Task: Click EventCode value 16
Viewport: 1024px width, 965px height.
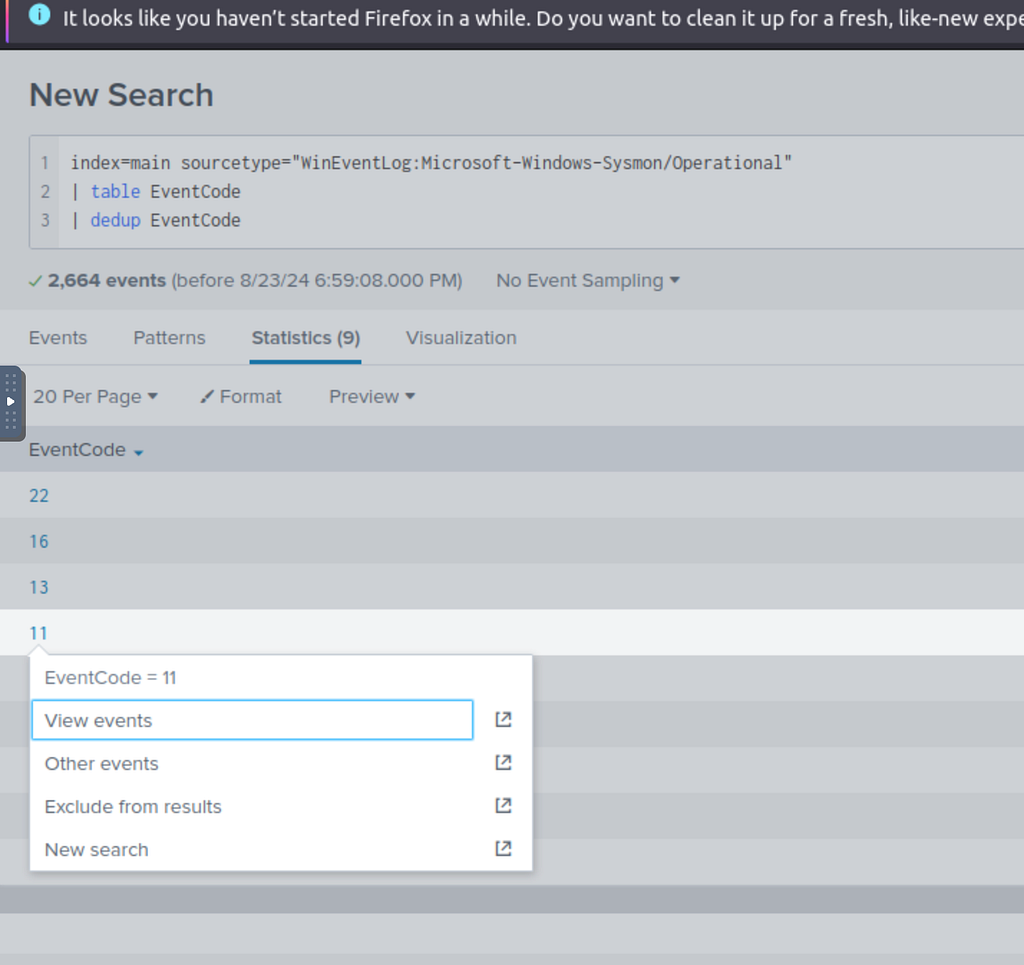Action: (x=39, y=541)
